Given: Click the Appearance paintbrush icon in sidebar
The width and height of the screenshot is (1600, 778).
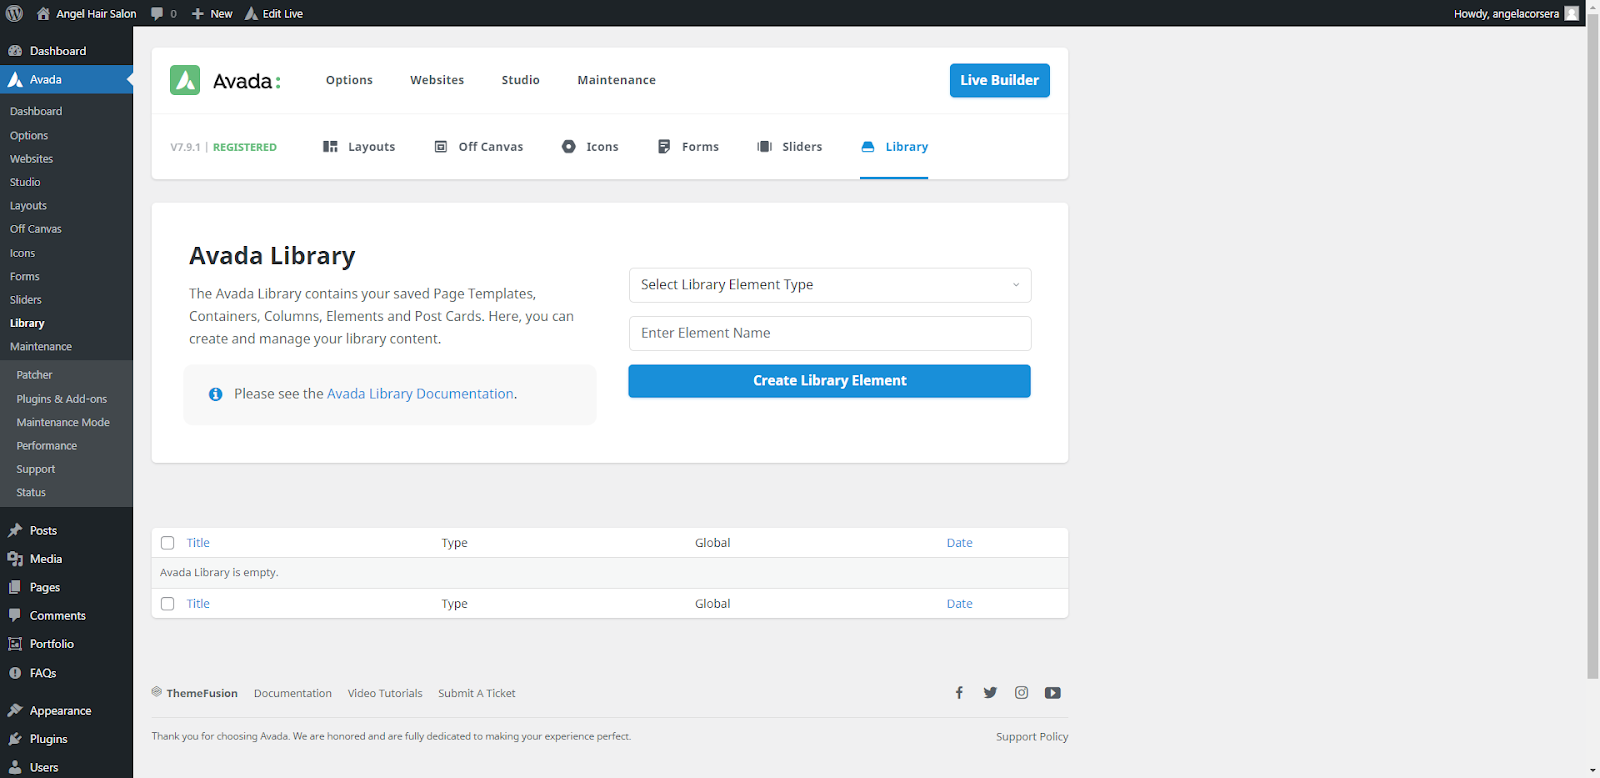Looking at the screenshot, I should (x=15, y=711).
